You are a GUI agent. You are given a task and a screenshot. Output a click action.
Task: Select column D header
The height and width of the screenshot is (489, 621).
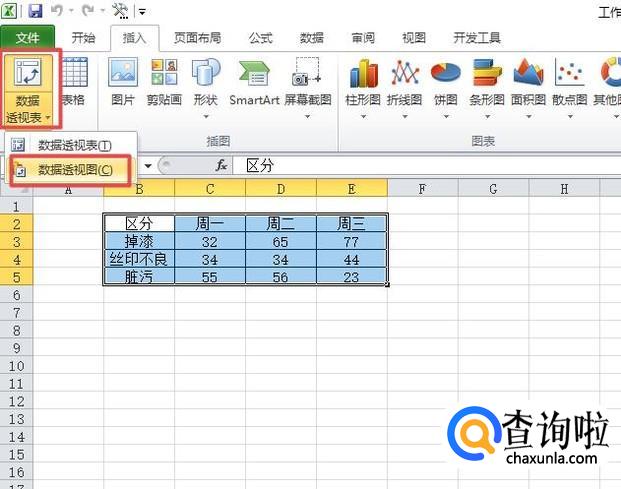pyautogui.click(x=281, y=189)
